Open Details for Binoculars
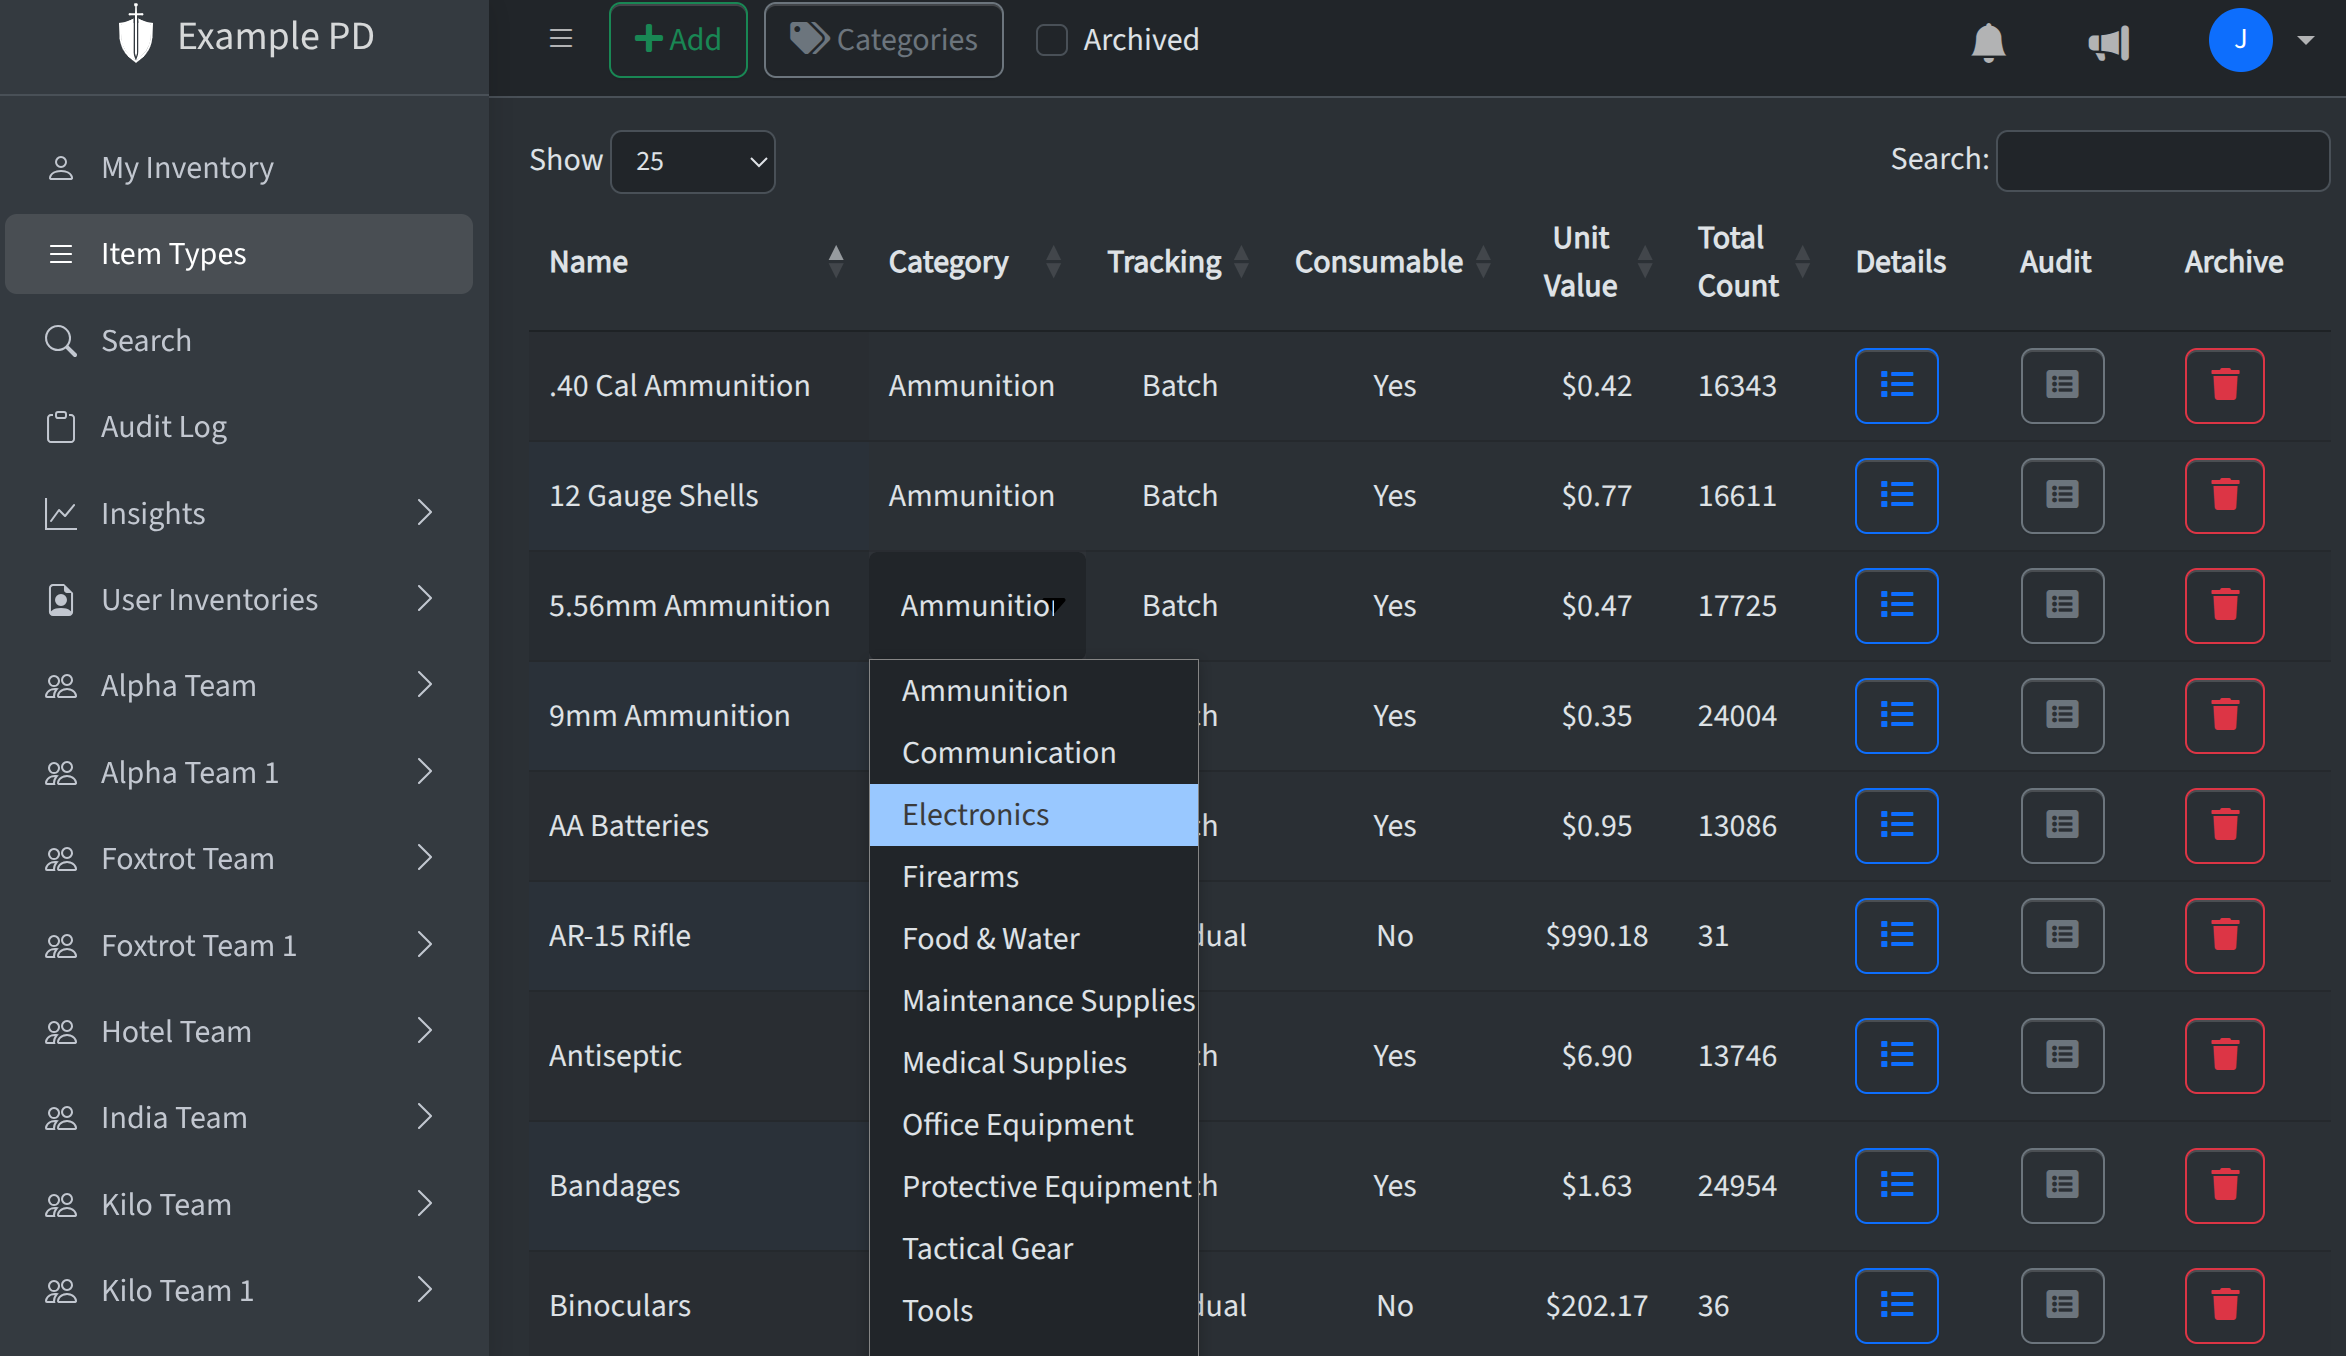Viewport: 2346px width, 1356px height. click(1896, 1304)
